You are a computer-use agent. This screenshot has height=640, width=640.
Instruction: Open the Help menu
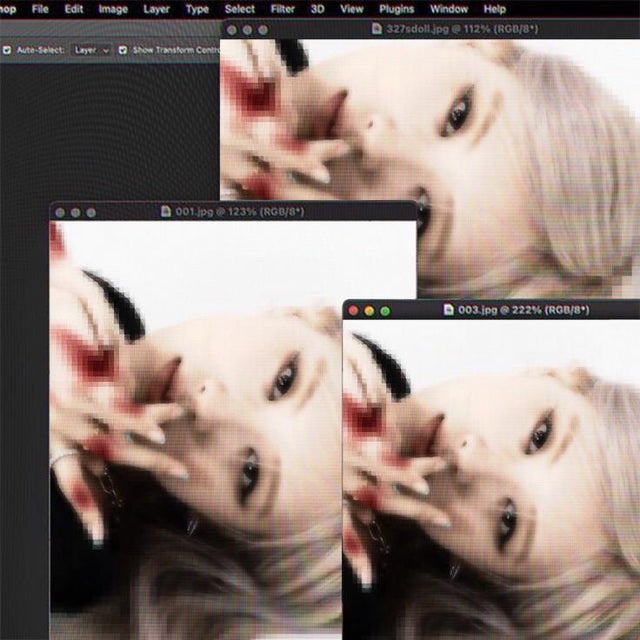[x=494, y=9]
